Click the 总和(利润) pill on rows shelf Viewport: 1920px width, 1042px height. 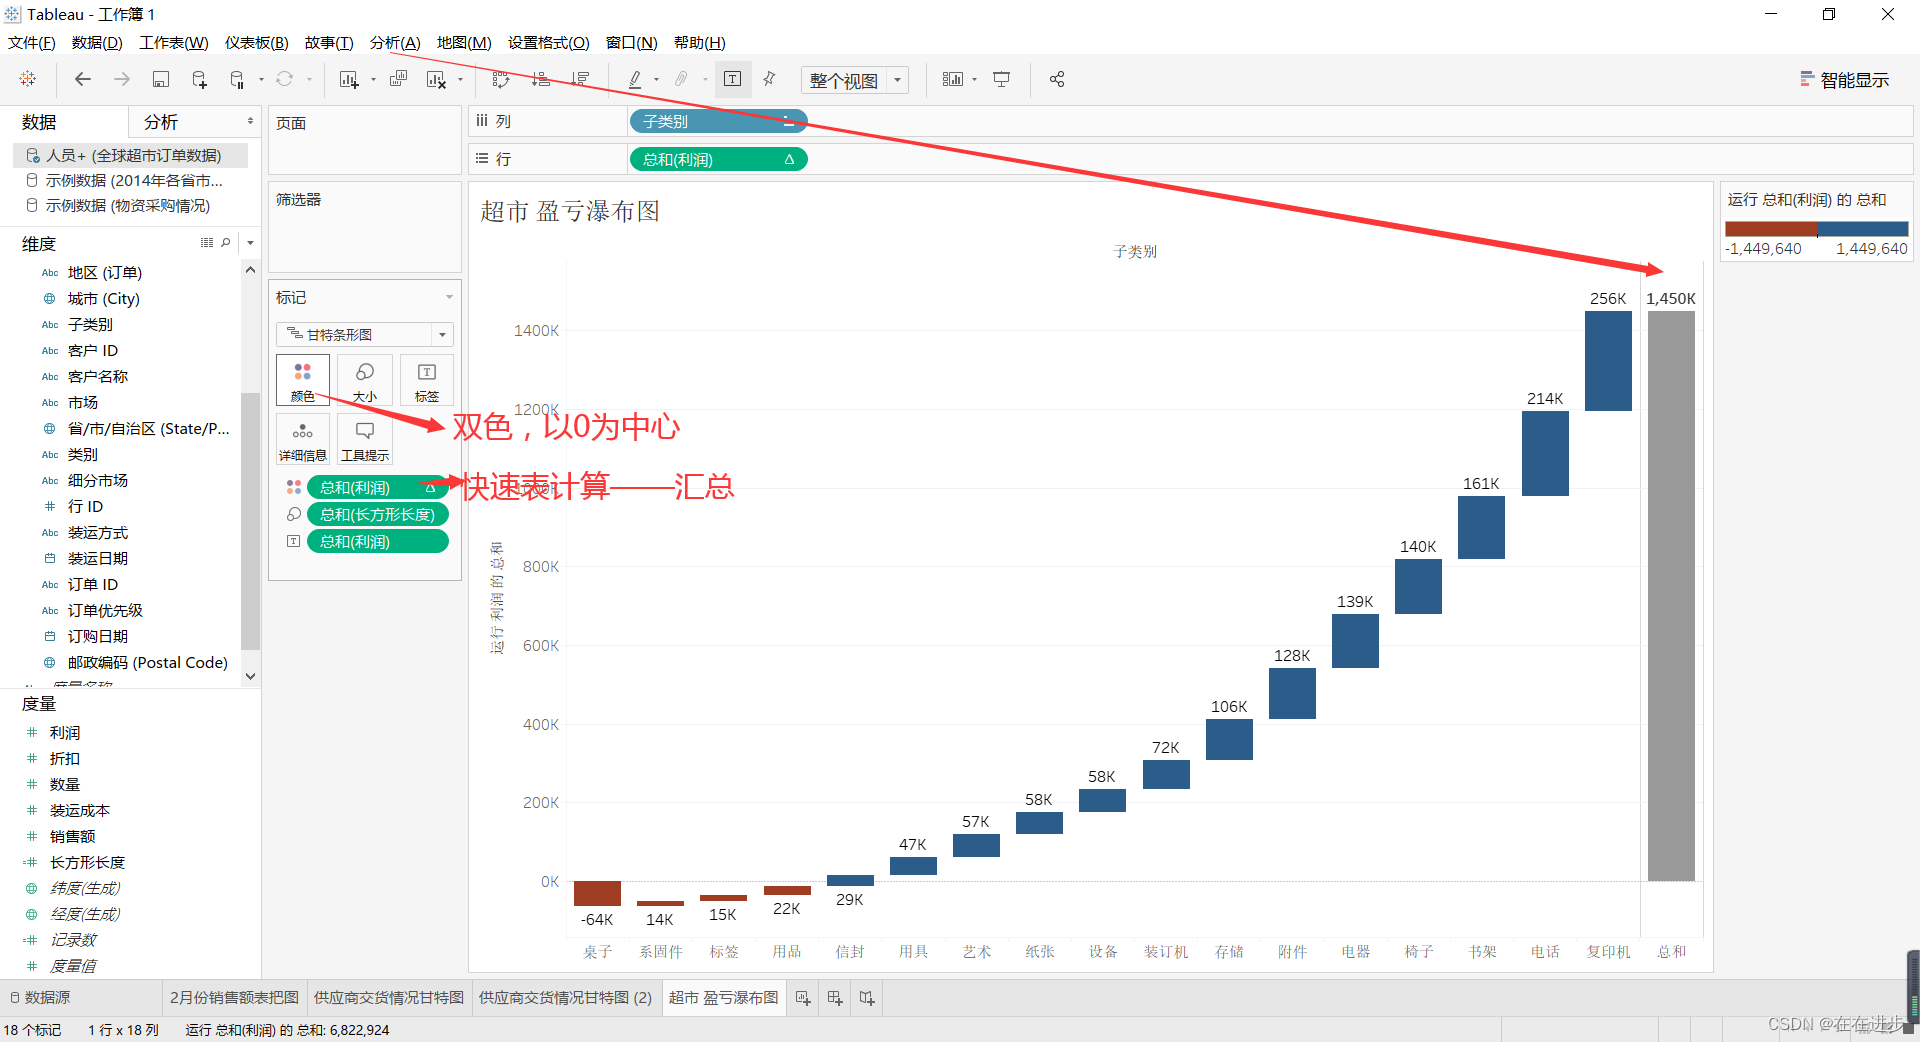[x=718, y=159]
